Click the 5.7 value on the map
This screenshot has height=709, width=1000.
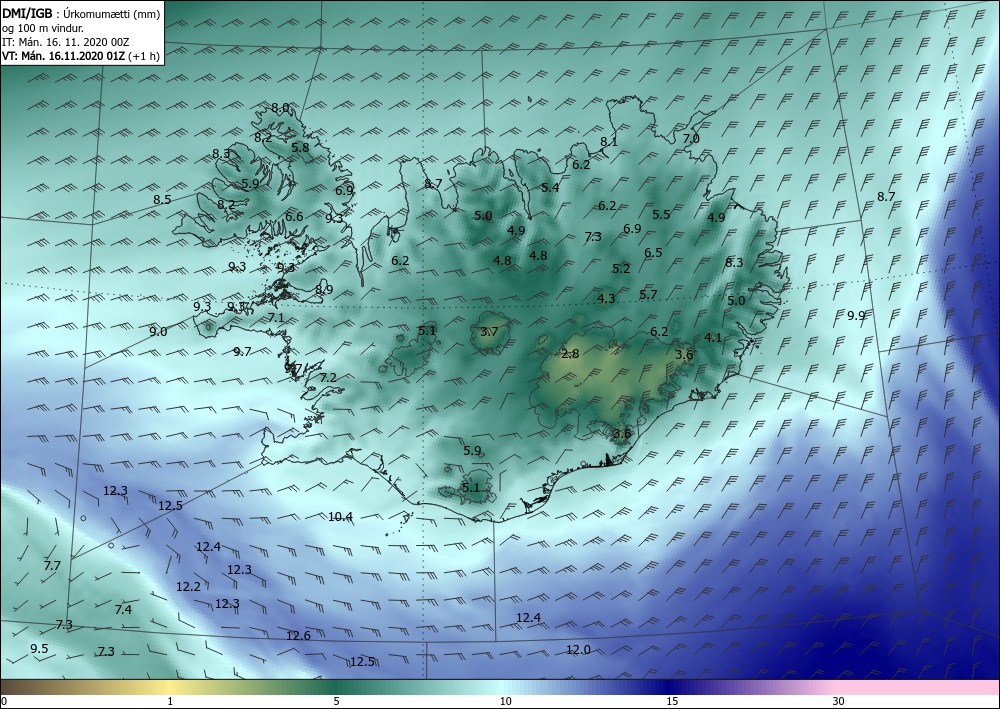click(x=647, y=294)
